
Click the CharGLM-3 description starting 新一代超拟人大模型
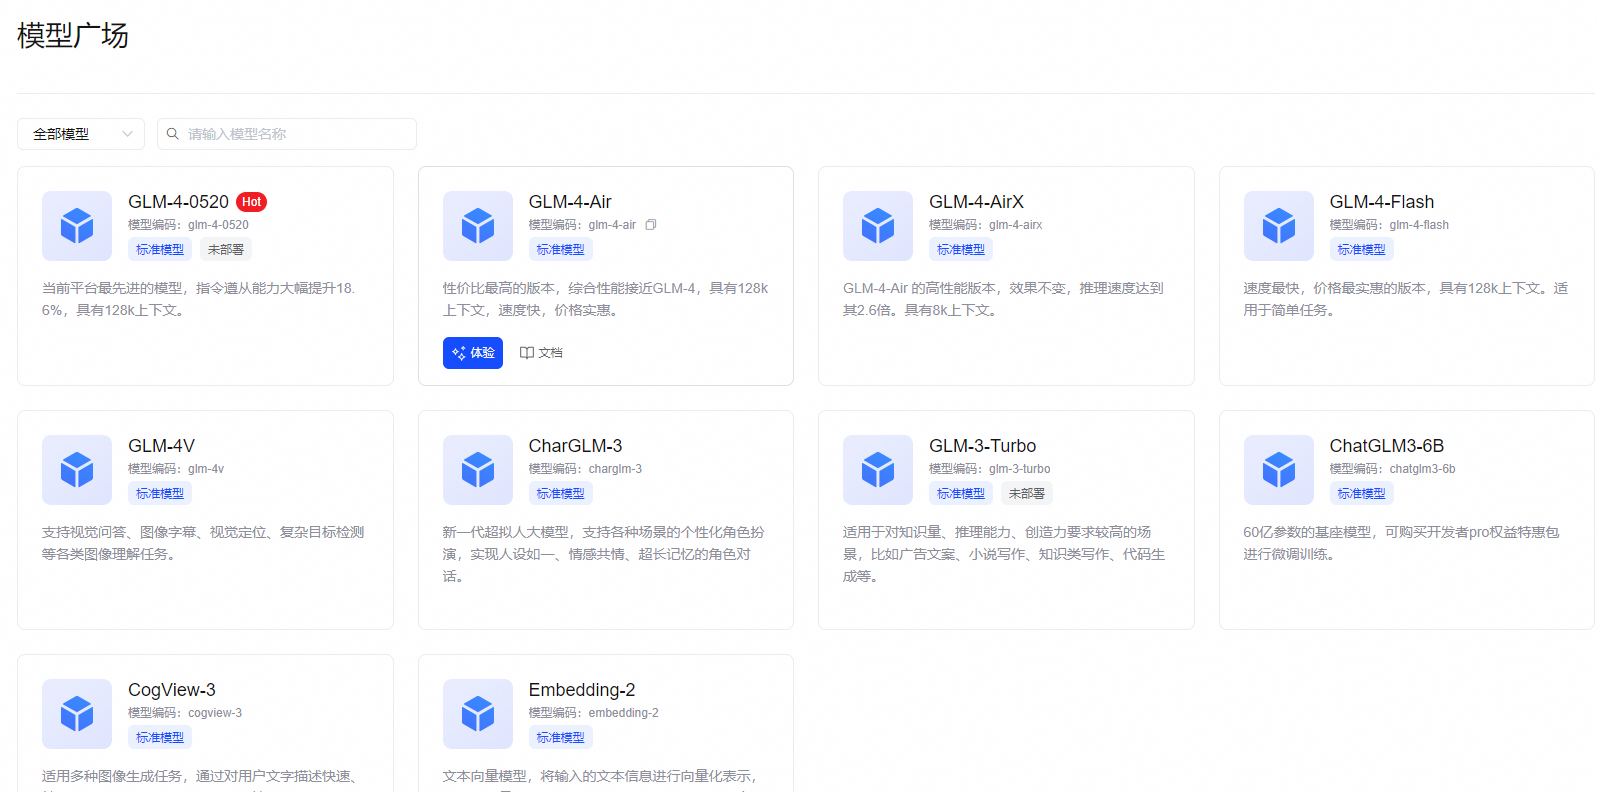[603, 554]
